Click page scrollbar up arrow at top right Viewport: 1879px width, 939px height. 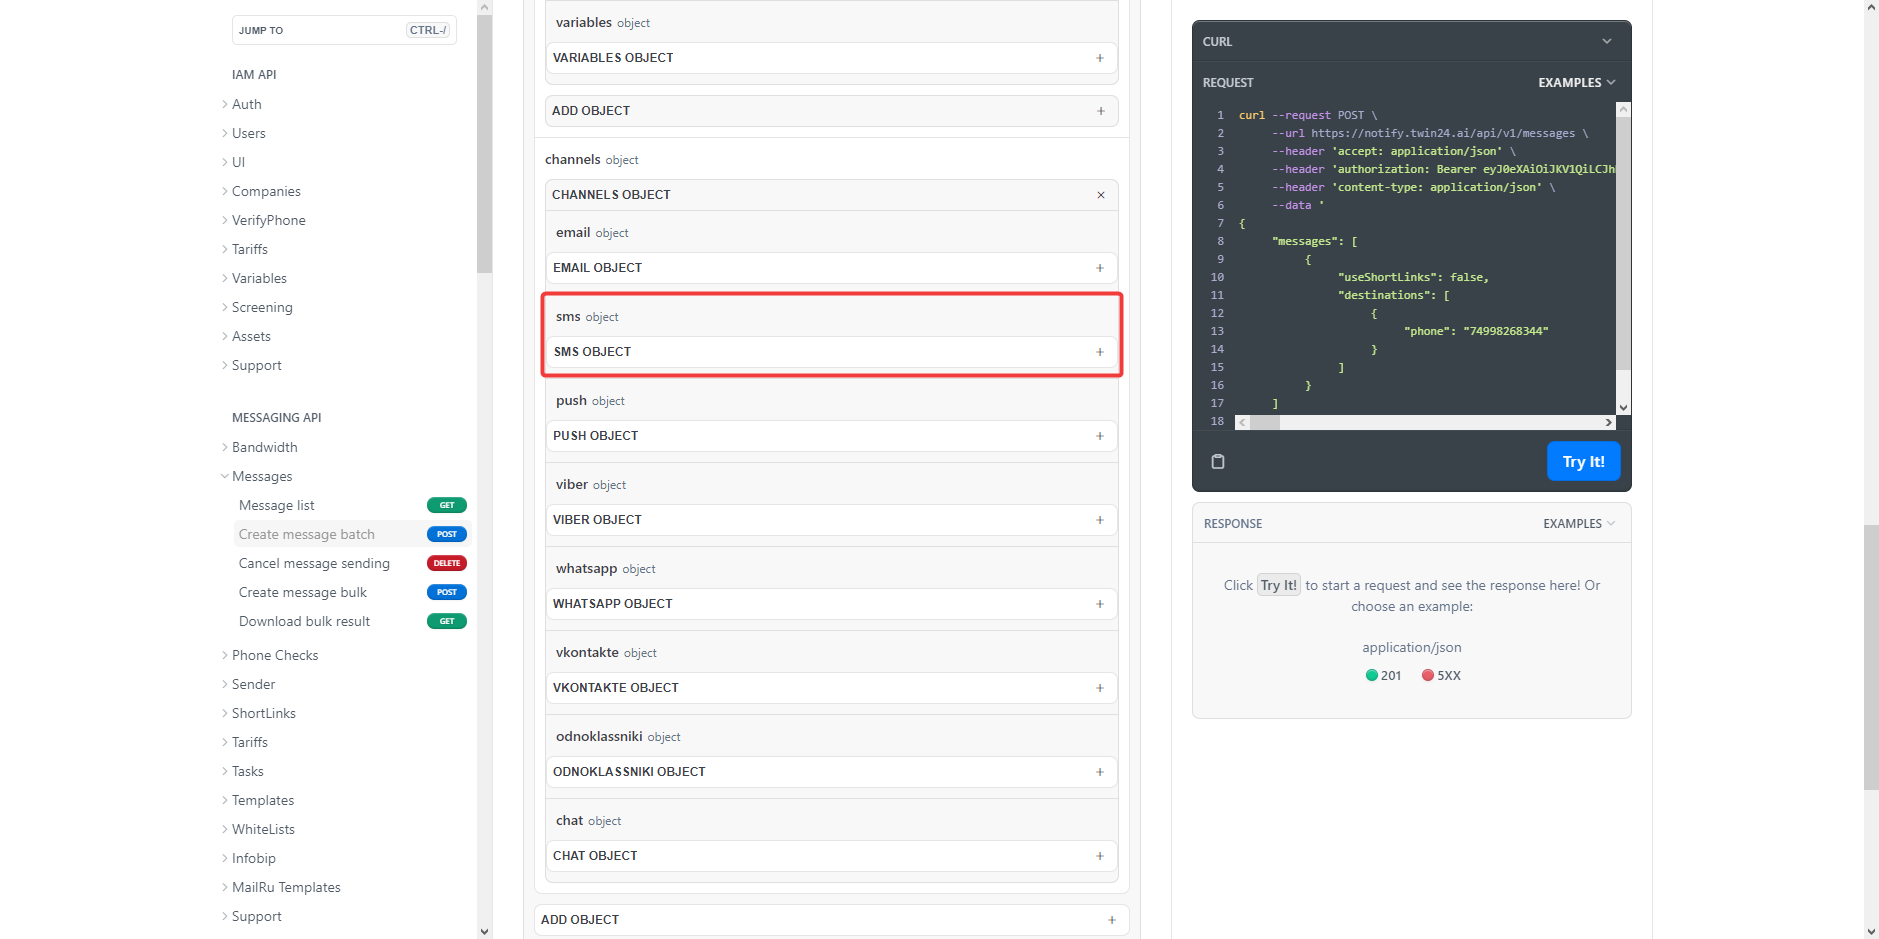pos(1871,7)
